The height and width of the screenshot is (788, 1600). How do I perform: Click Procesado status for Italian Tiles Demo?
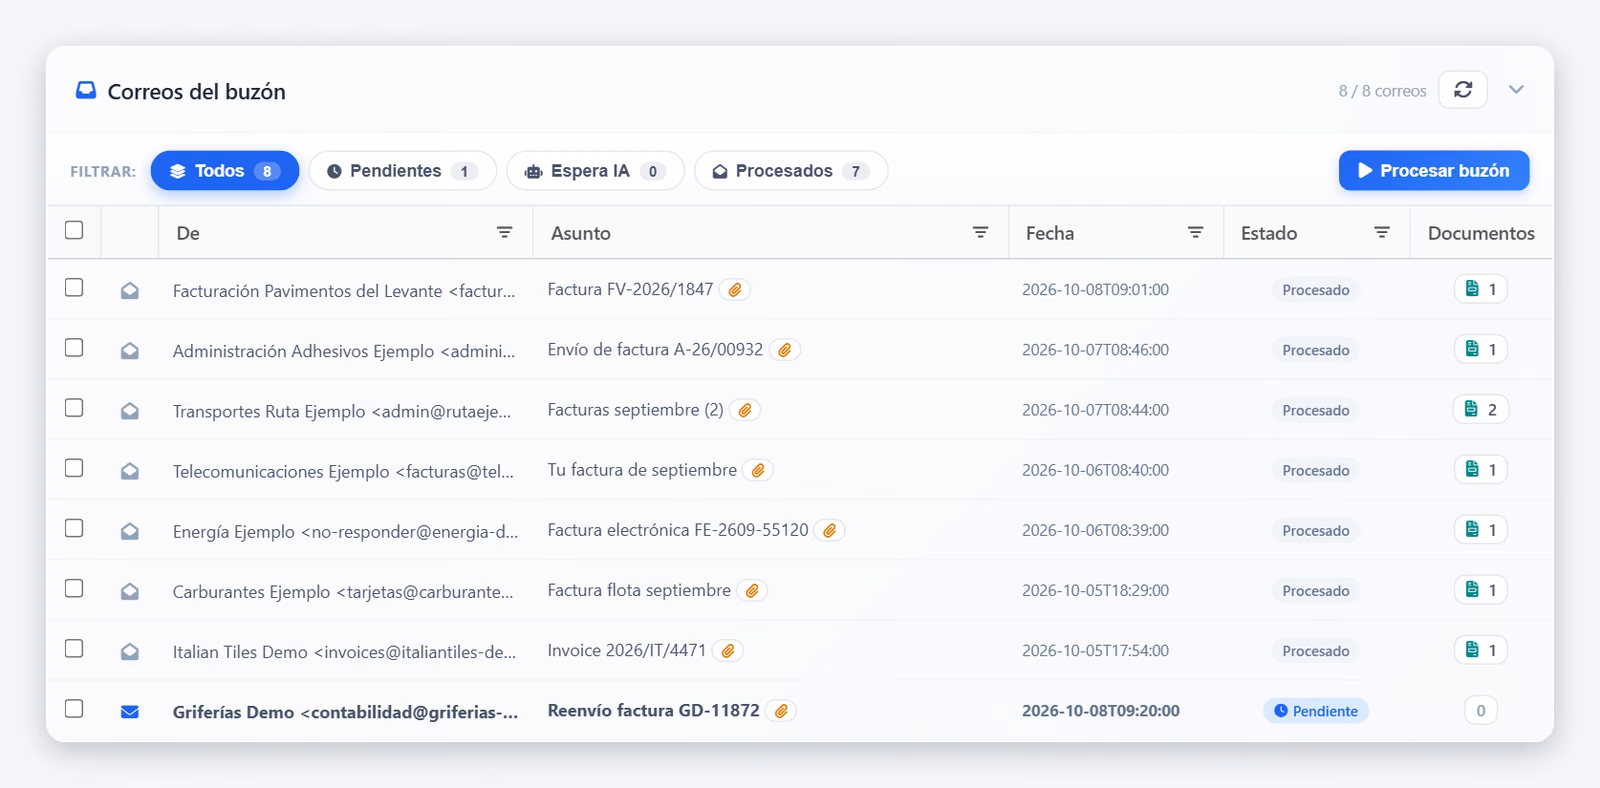click(x=1315, y=651)
